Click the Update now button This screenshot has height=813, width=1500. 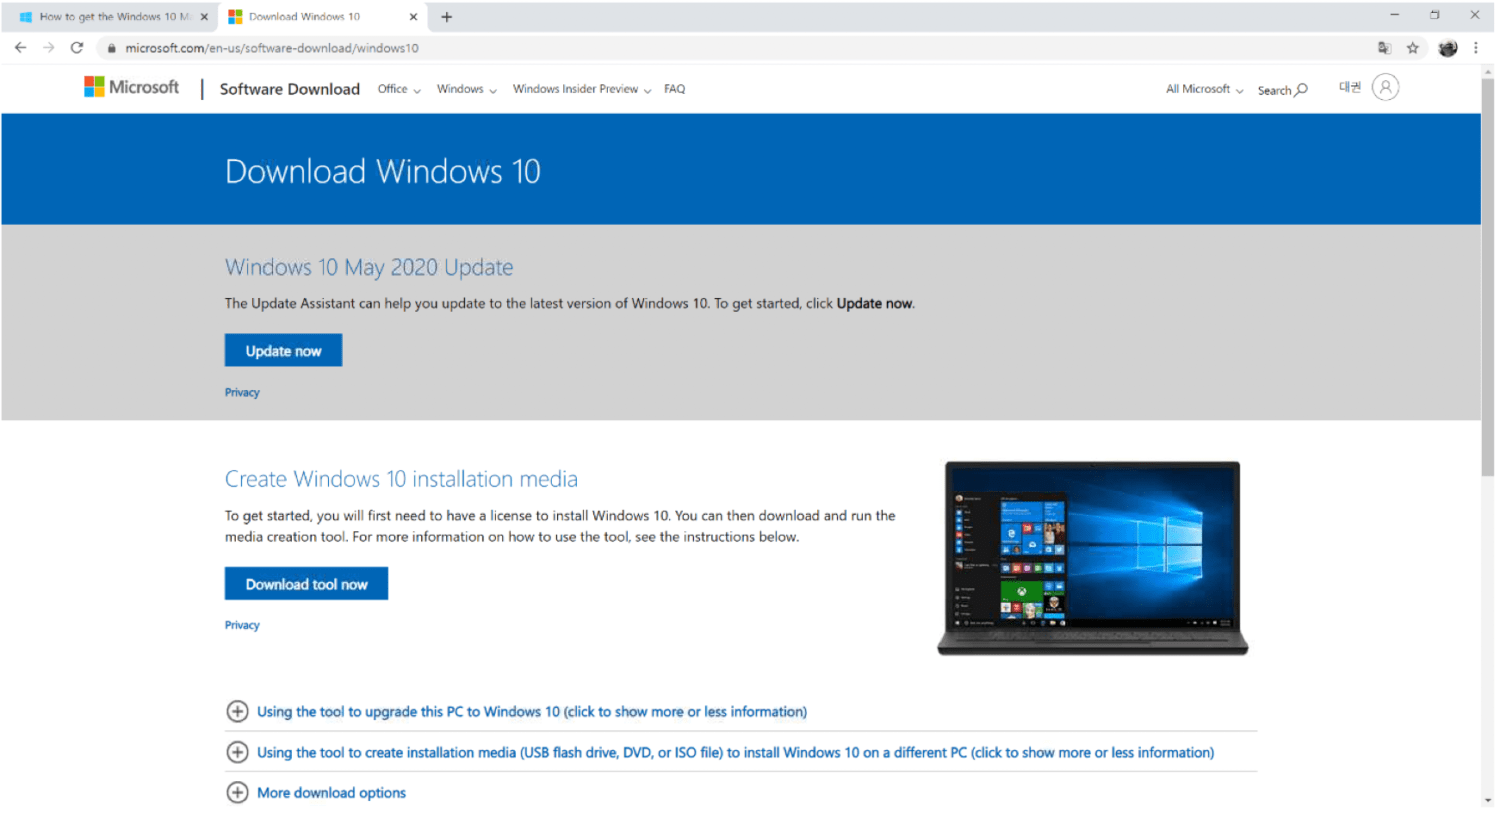283,351
